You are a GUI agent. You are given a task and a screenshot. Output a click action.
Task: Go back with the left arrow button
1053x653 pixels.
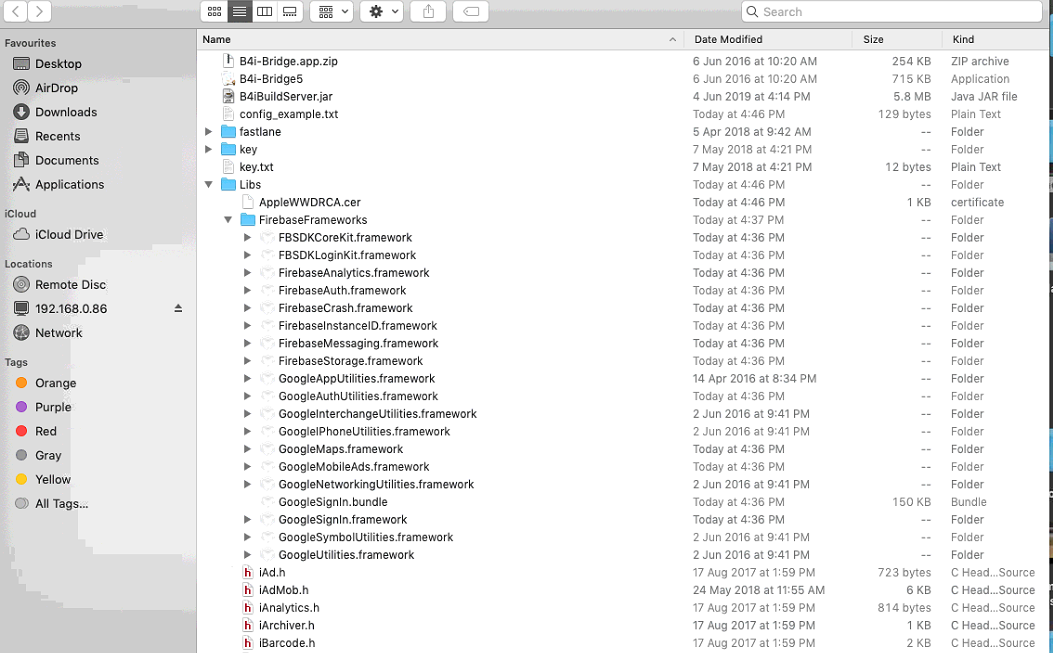(15, 11)
